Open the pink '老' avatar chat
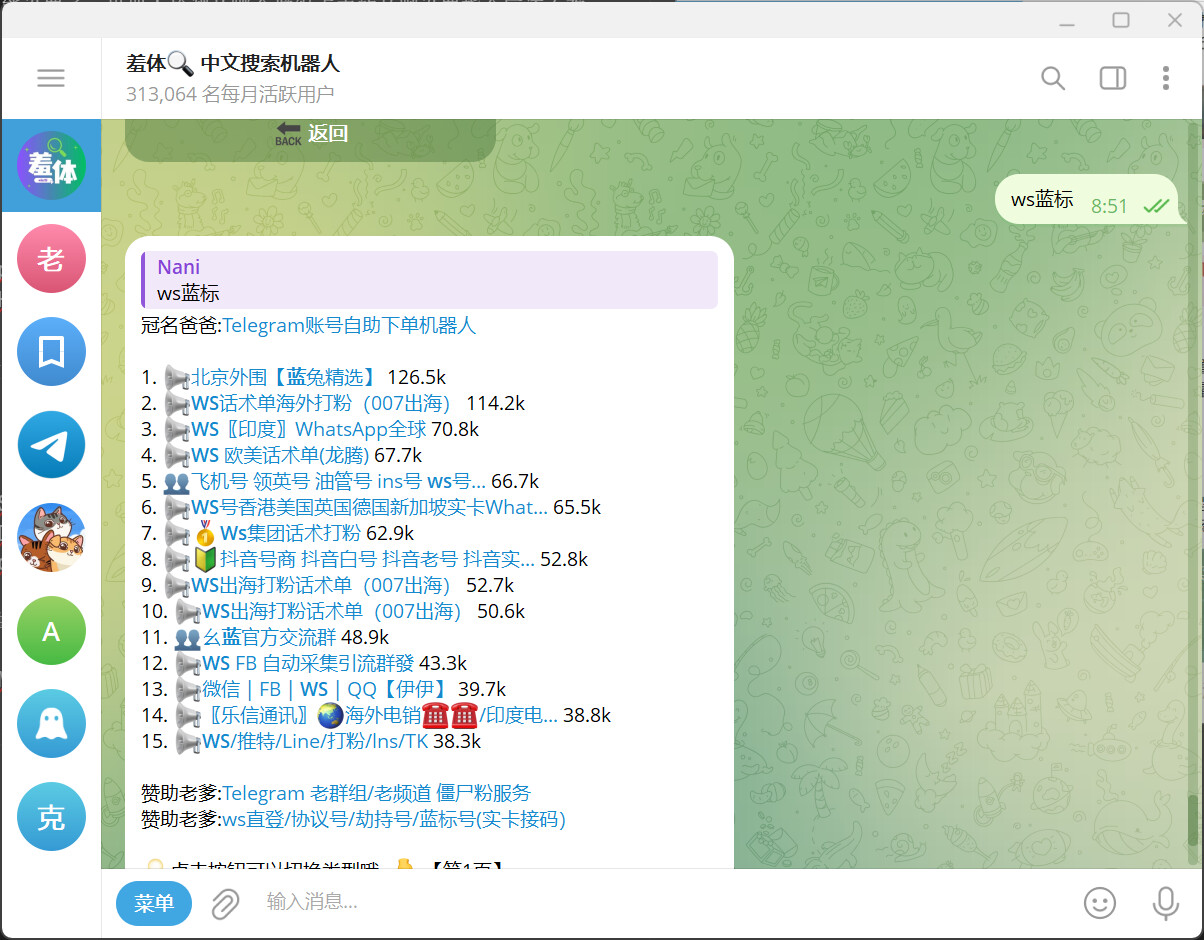This screenshot has height=940, width=1204. pos(51,259)
